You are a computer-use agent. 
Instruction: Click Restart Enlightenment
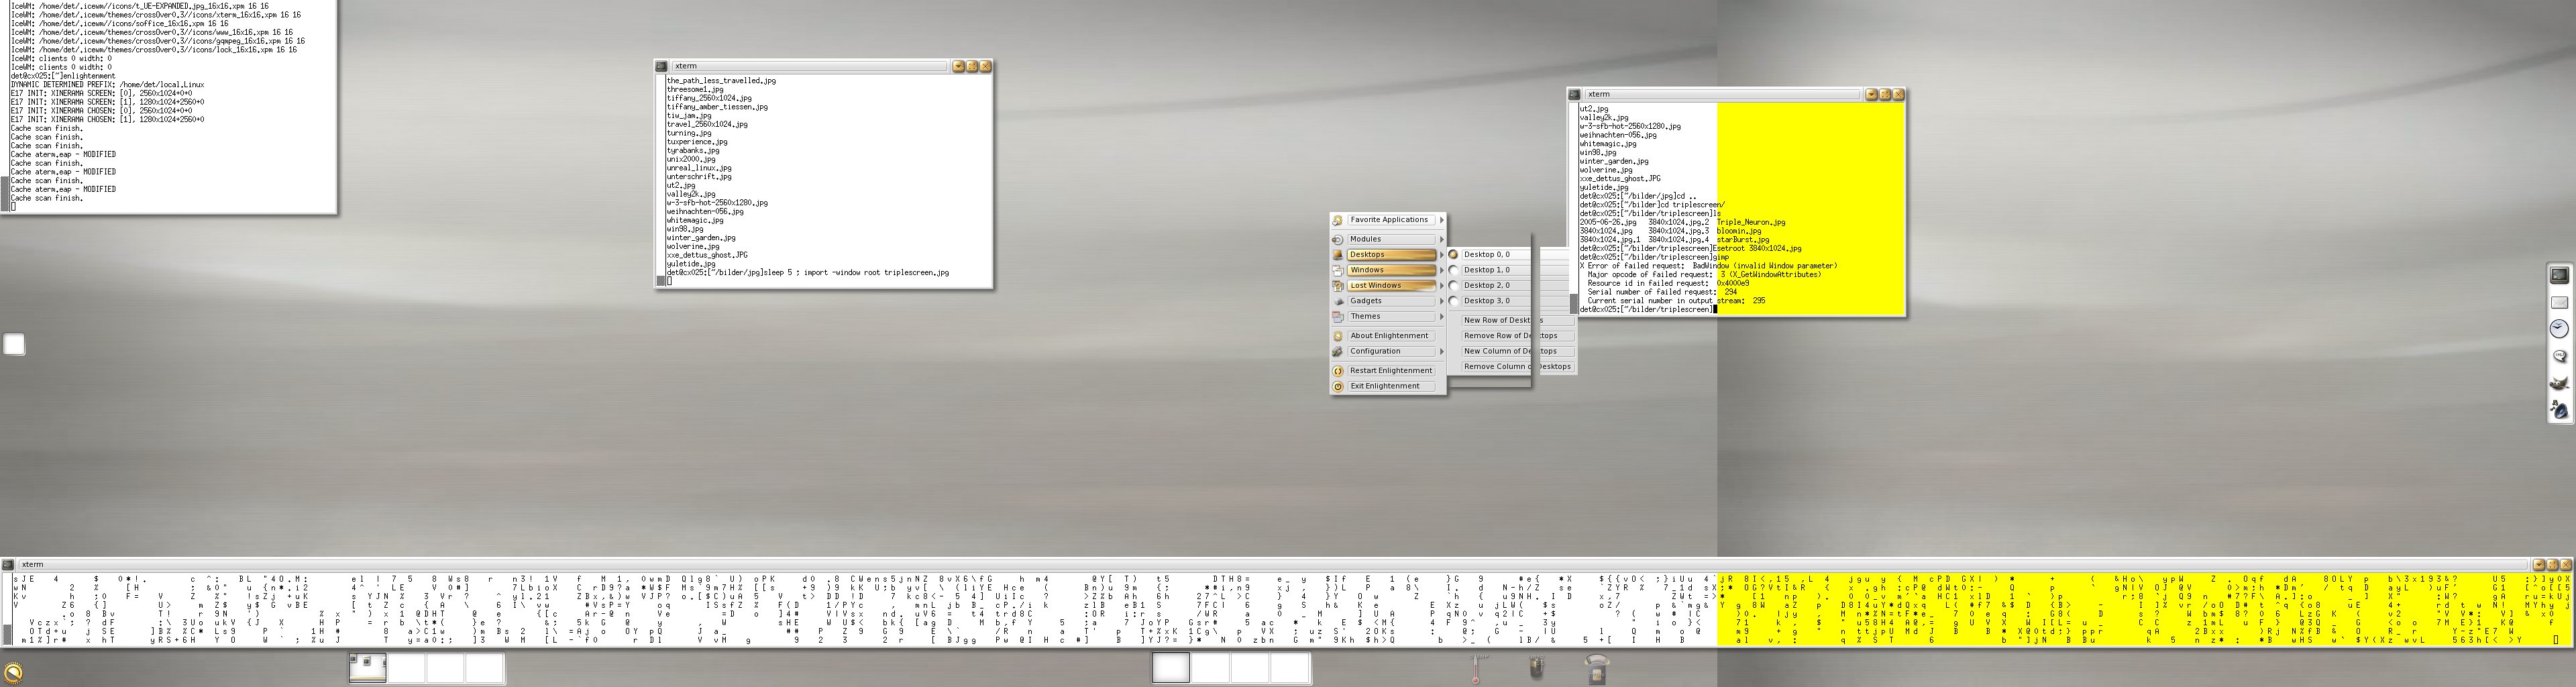1390,371
